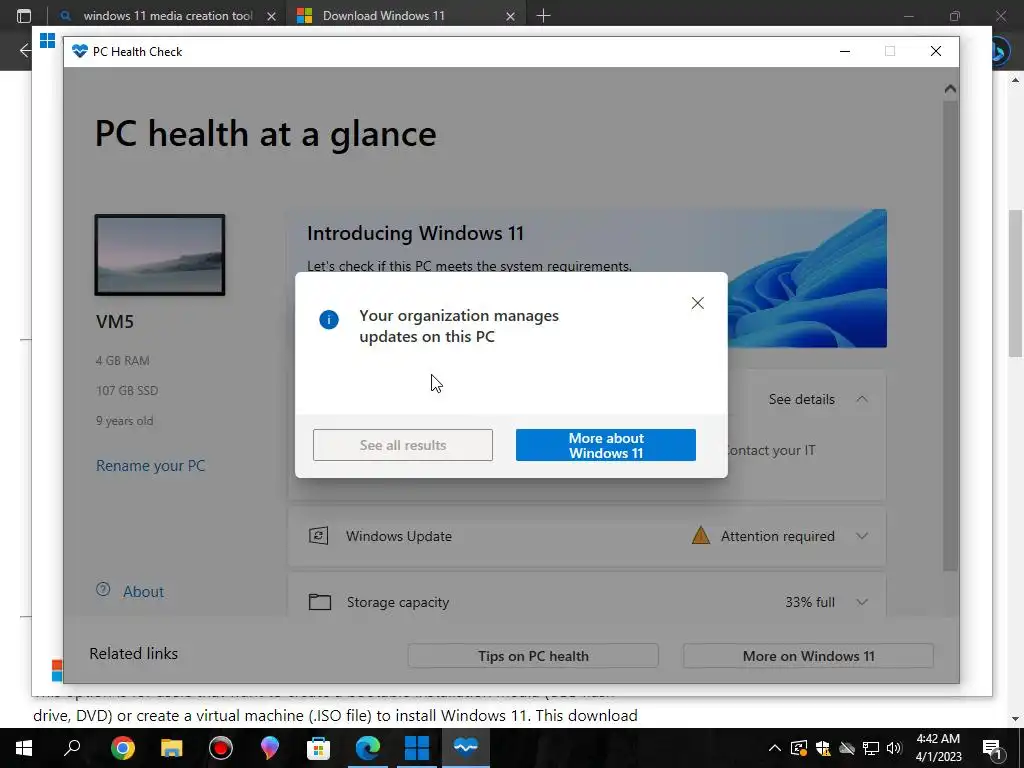Image resolution: width=1024 pixels, height=768 pixels.
Task: Click the Windows Update sync icon
Action: tap(318, 536)
